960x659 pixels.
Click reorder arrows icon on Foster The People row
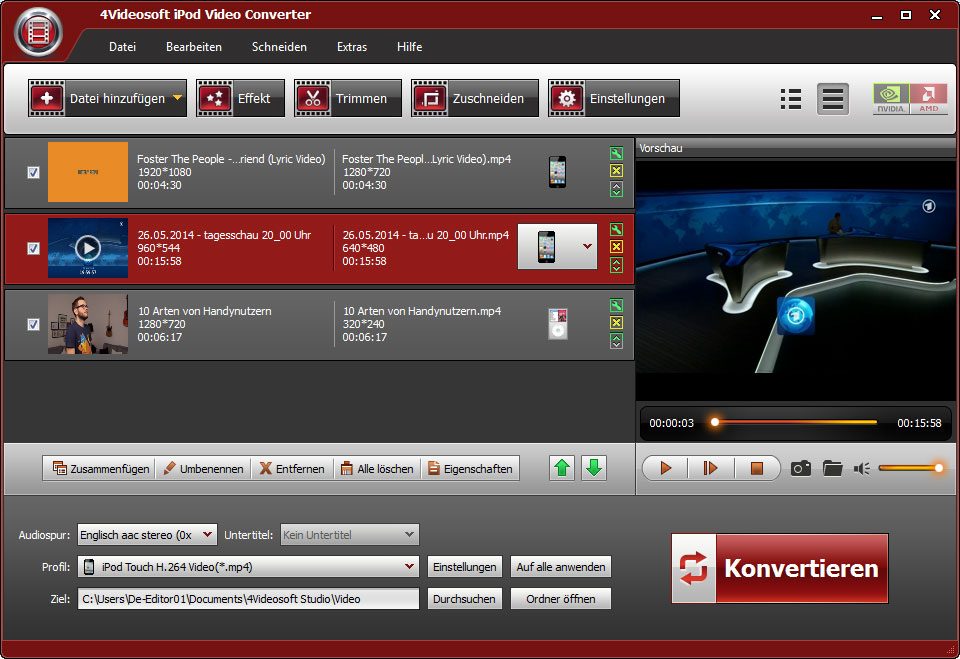point(617,189)
